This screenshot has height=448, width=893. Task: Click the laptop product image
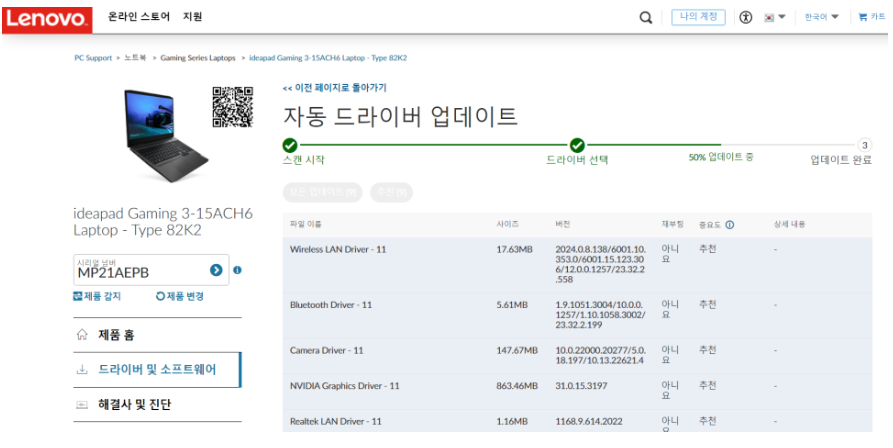click(x=165, y=135)
